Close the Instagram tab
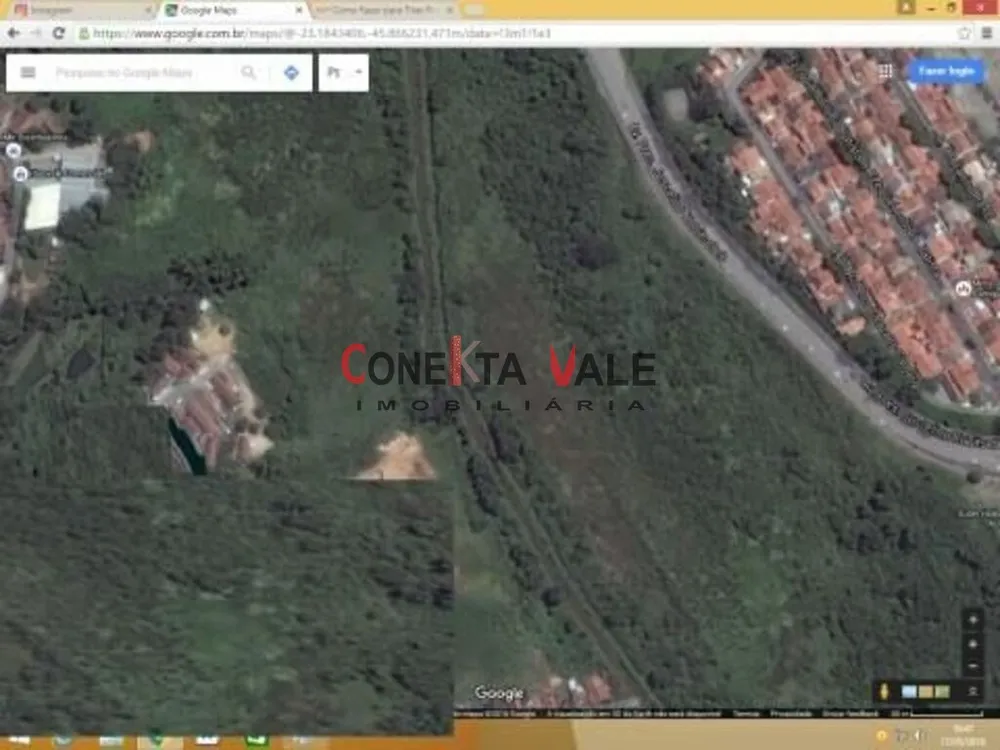This screenshot has height=750, width=1000. click(x=148, y=10)
